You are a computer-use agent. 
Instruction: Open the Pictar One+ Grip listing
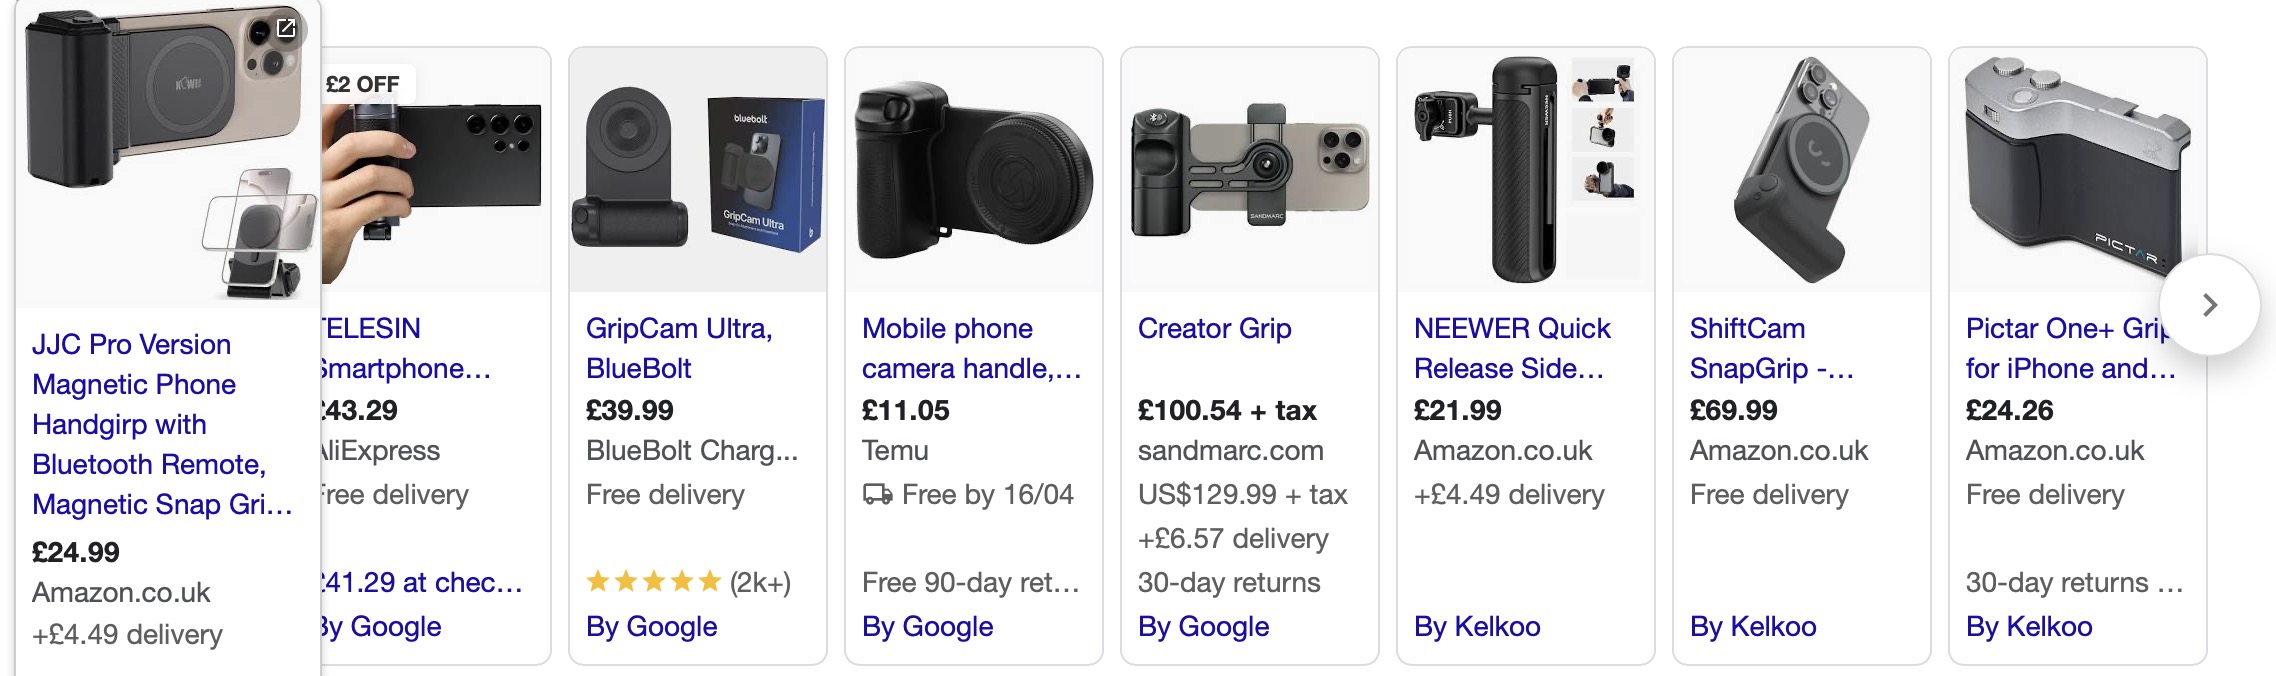[x=2066, y=348]
